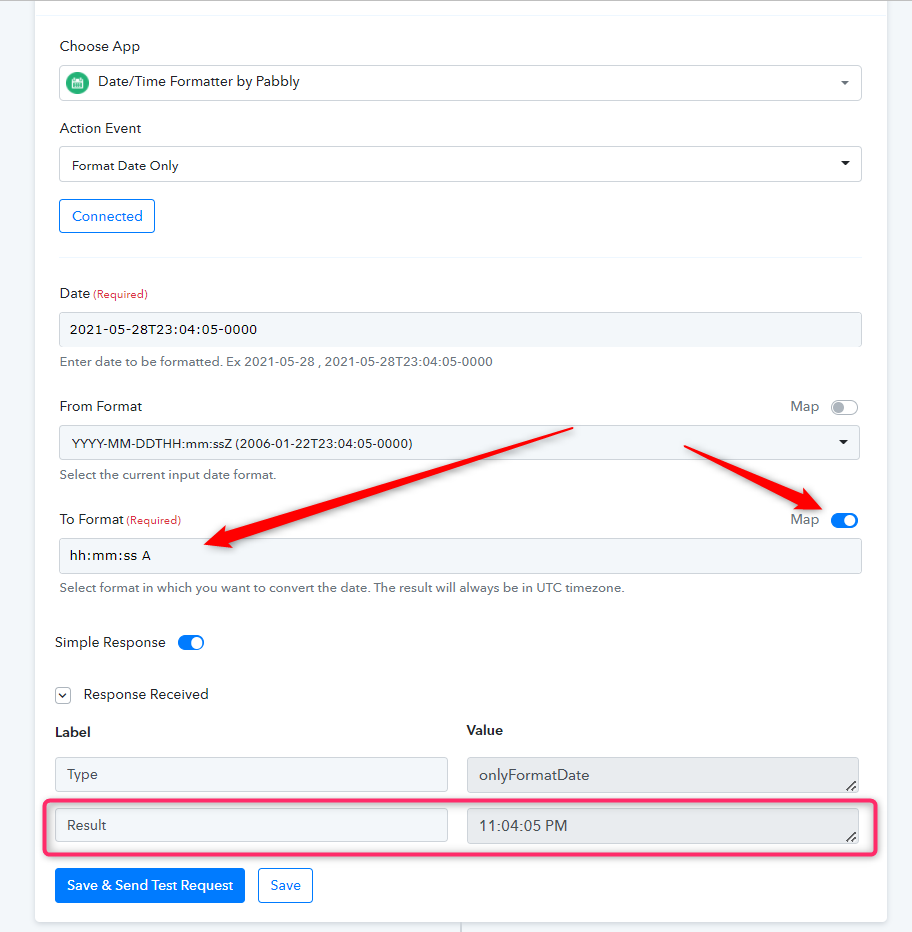Click Save & Send Test Request
912x932 pixels.
pyautogui.click(x=150, y=885)
